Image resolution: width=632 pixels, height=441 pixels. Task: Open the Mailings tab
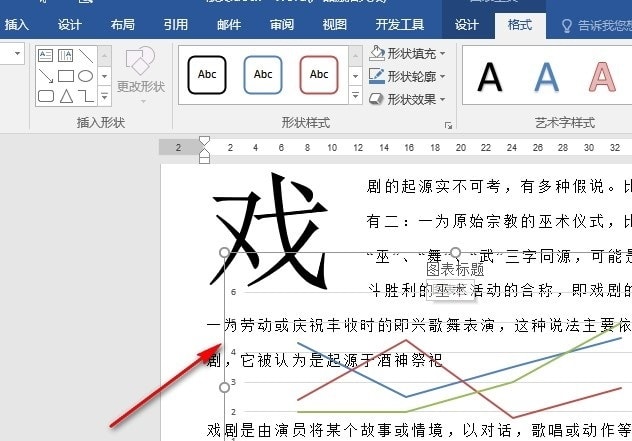point(229,25)
